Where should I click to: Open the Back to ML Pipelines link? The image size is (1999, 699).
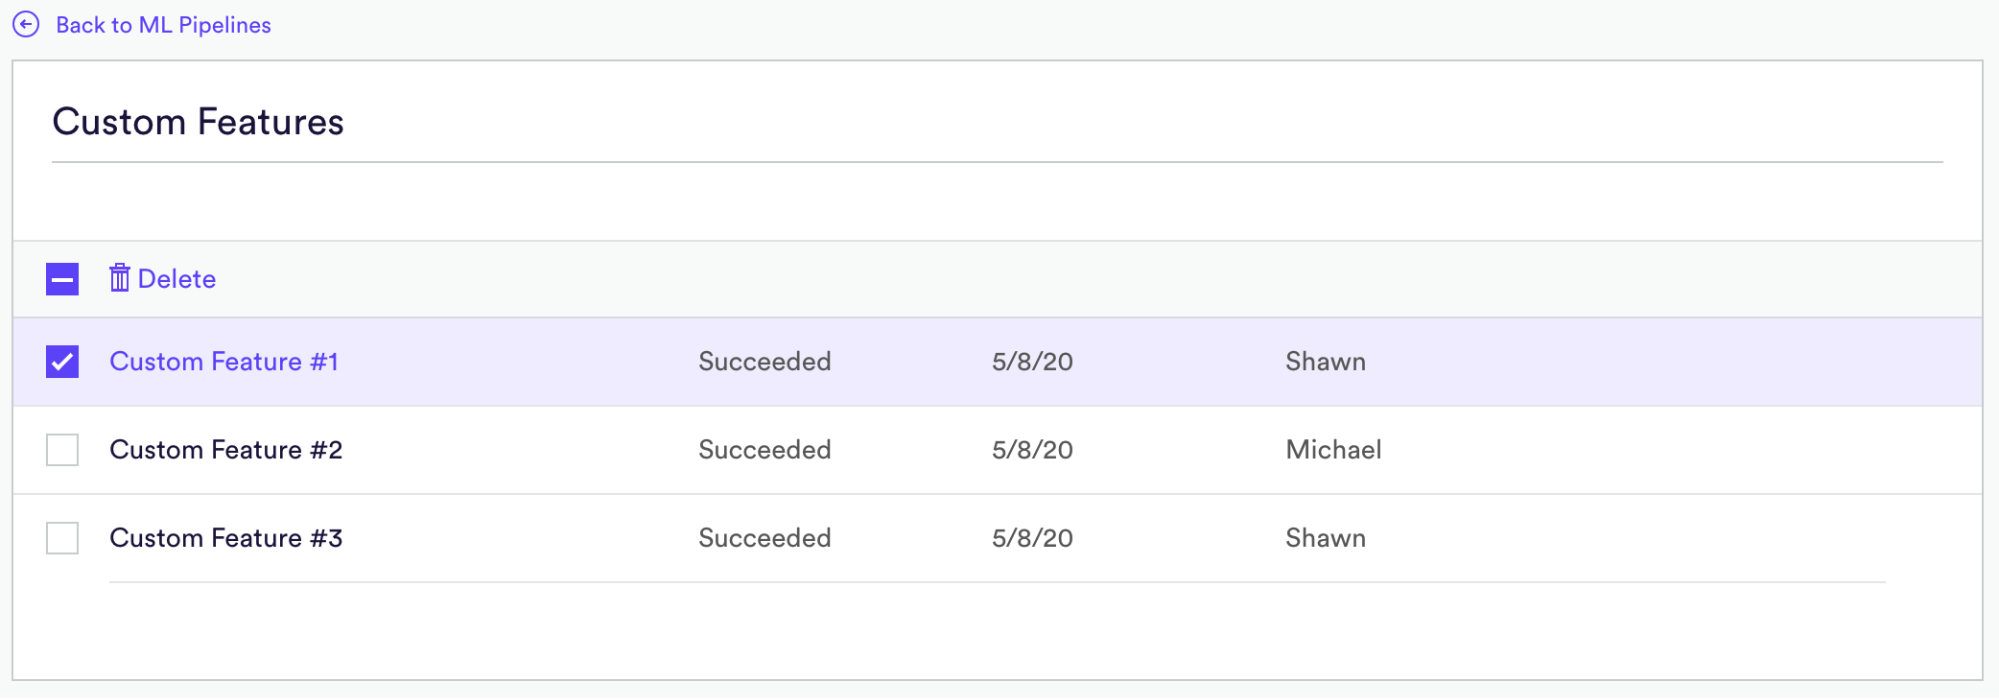[163, 25]
